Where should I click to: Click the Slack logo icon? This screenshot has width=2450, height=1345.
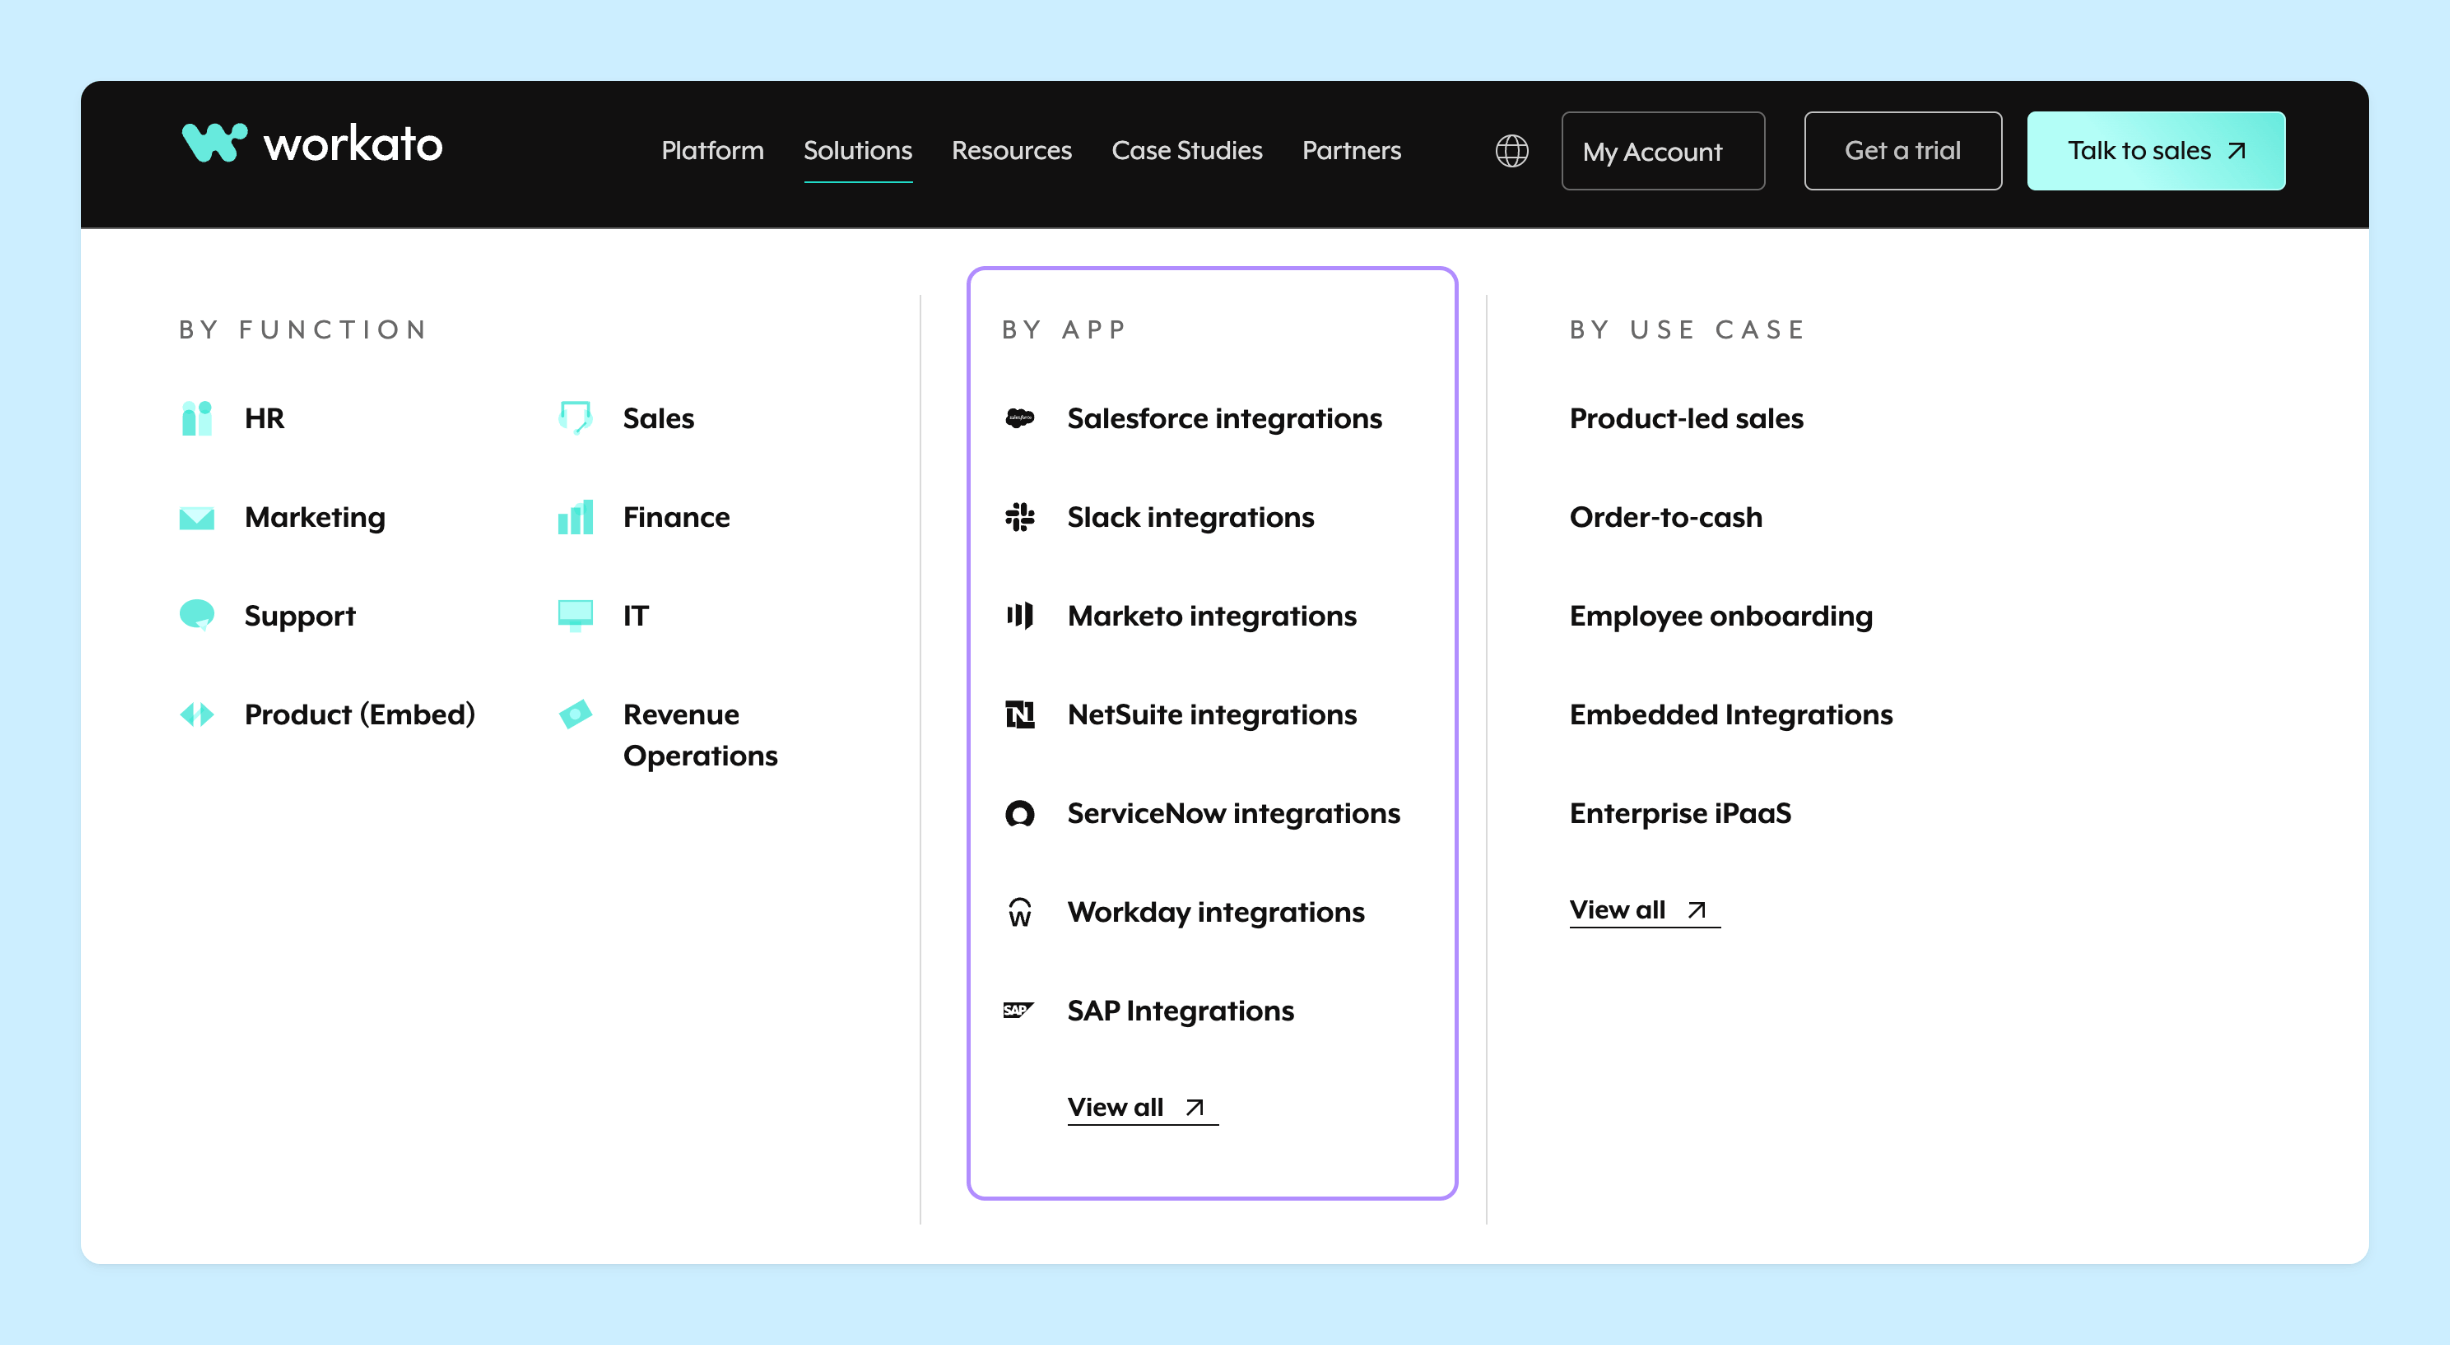click(x=1019, y=517)
